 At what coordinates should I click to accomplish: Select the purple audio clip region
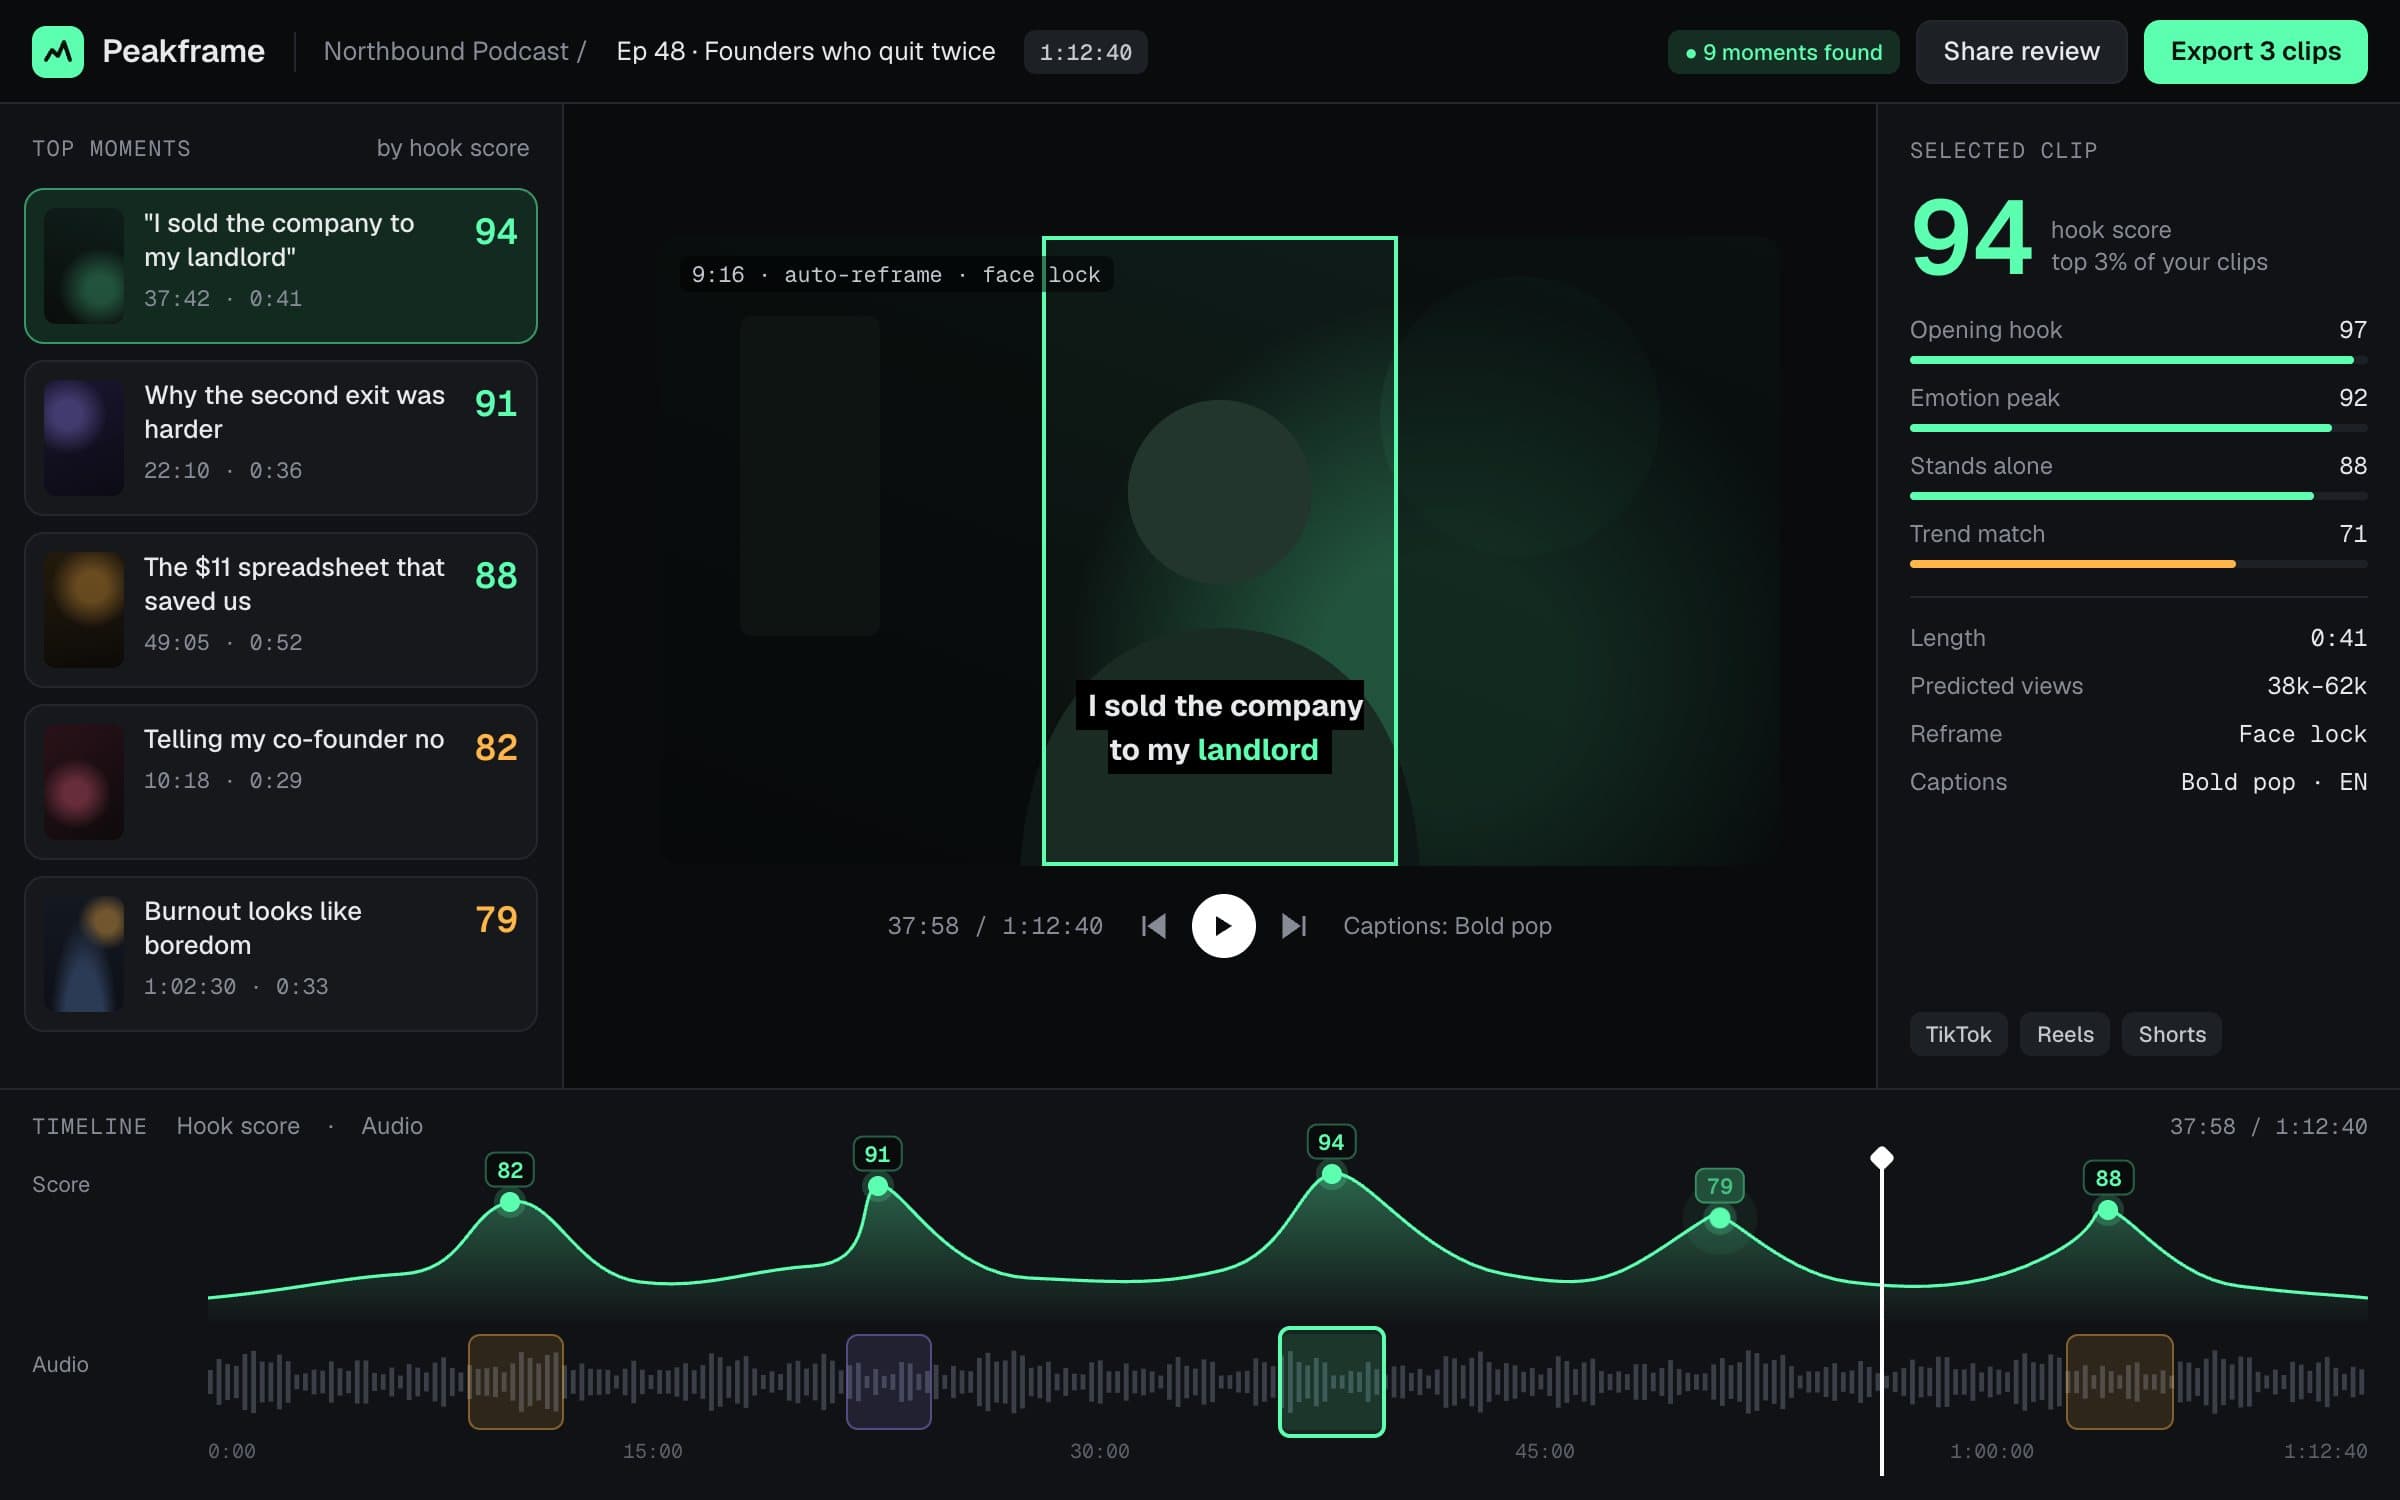889,1382
